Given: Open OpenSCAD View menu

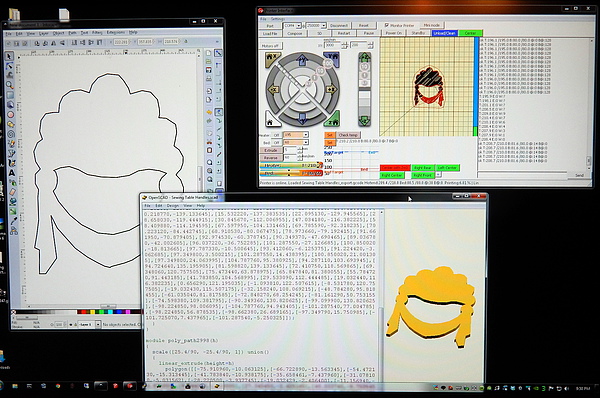Looking at the screenshot, I should point(188,206).
